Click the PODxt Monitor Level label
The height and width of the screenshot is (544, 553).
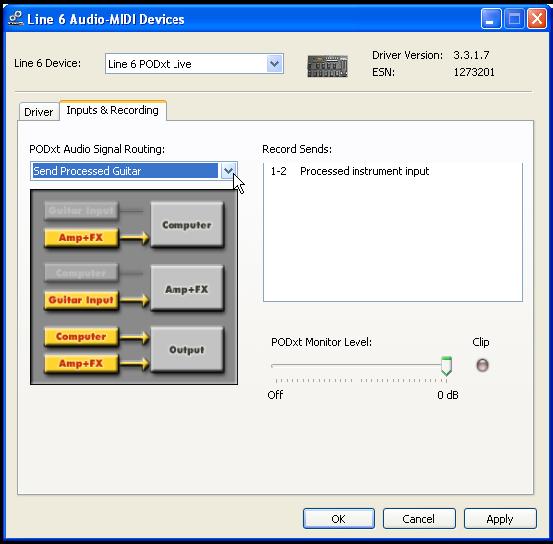click(x=321, y=342)
